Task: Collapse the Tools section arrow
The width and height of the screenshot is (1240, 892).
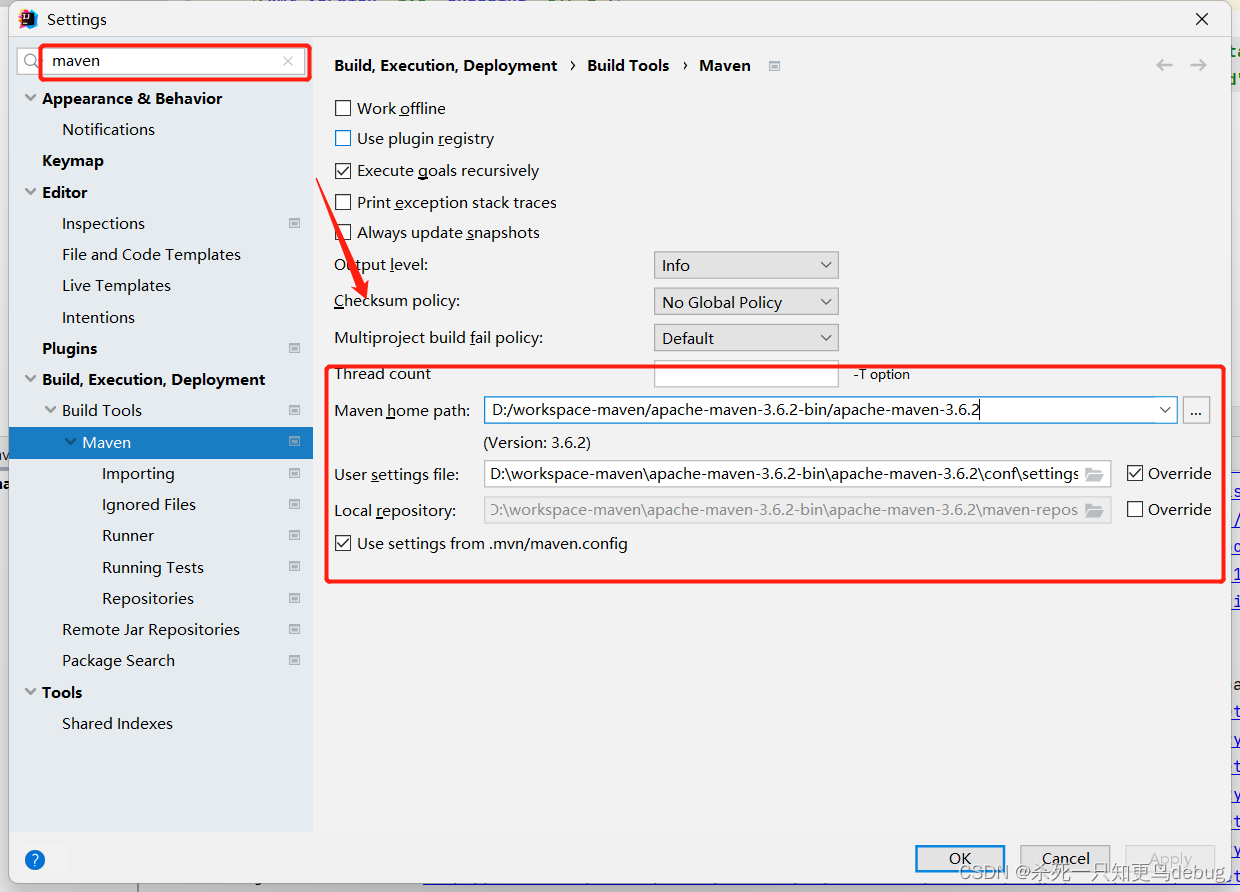Action: 30,692
